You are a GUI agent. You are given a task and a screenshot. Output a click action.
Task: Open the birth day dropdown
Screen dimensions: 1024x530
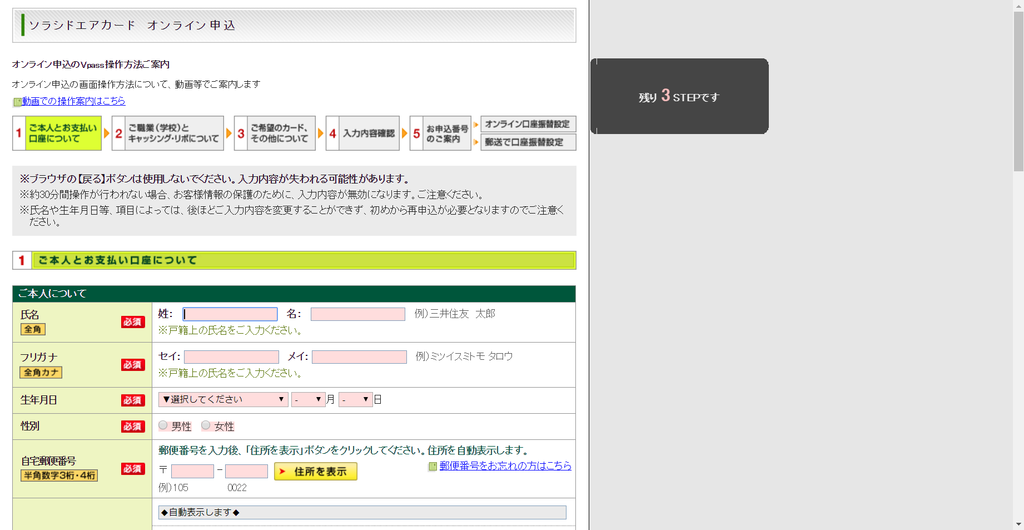[x=355, y=399]
